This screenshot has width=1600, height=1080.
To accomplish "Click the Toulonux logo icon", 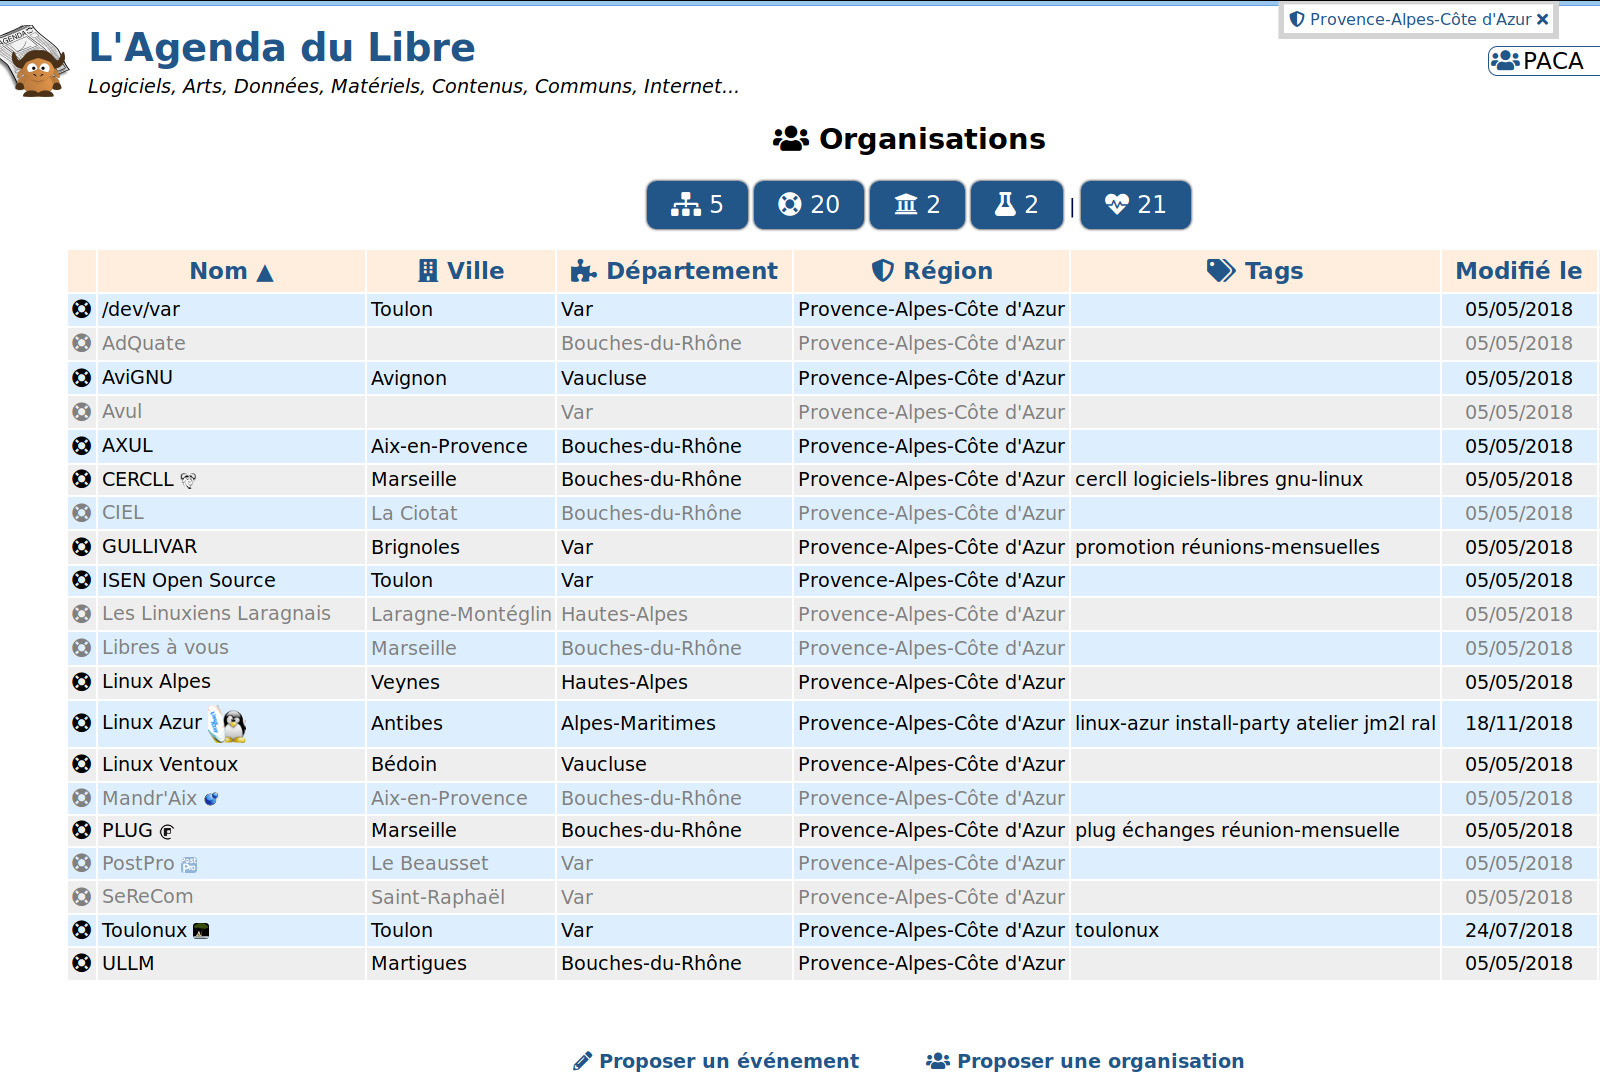I will [x=201, y=931].
